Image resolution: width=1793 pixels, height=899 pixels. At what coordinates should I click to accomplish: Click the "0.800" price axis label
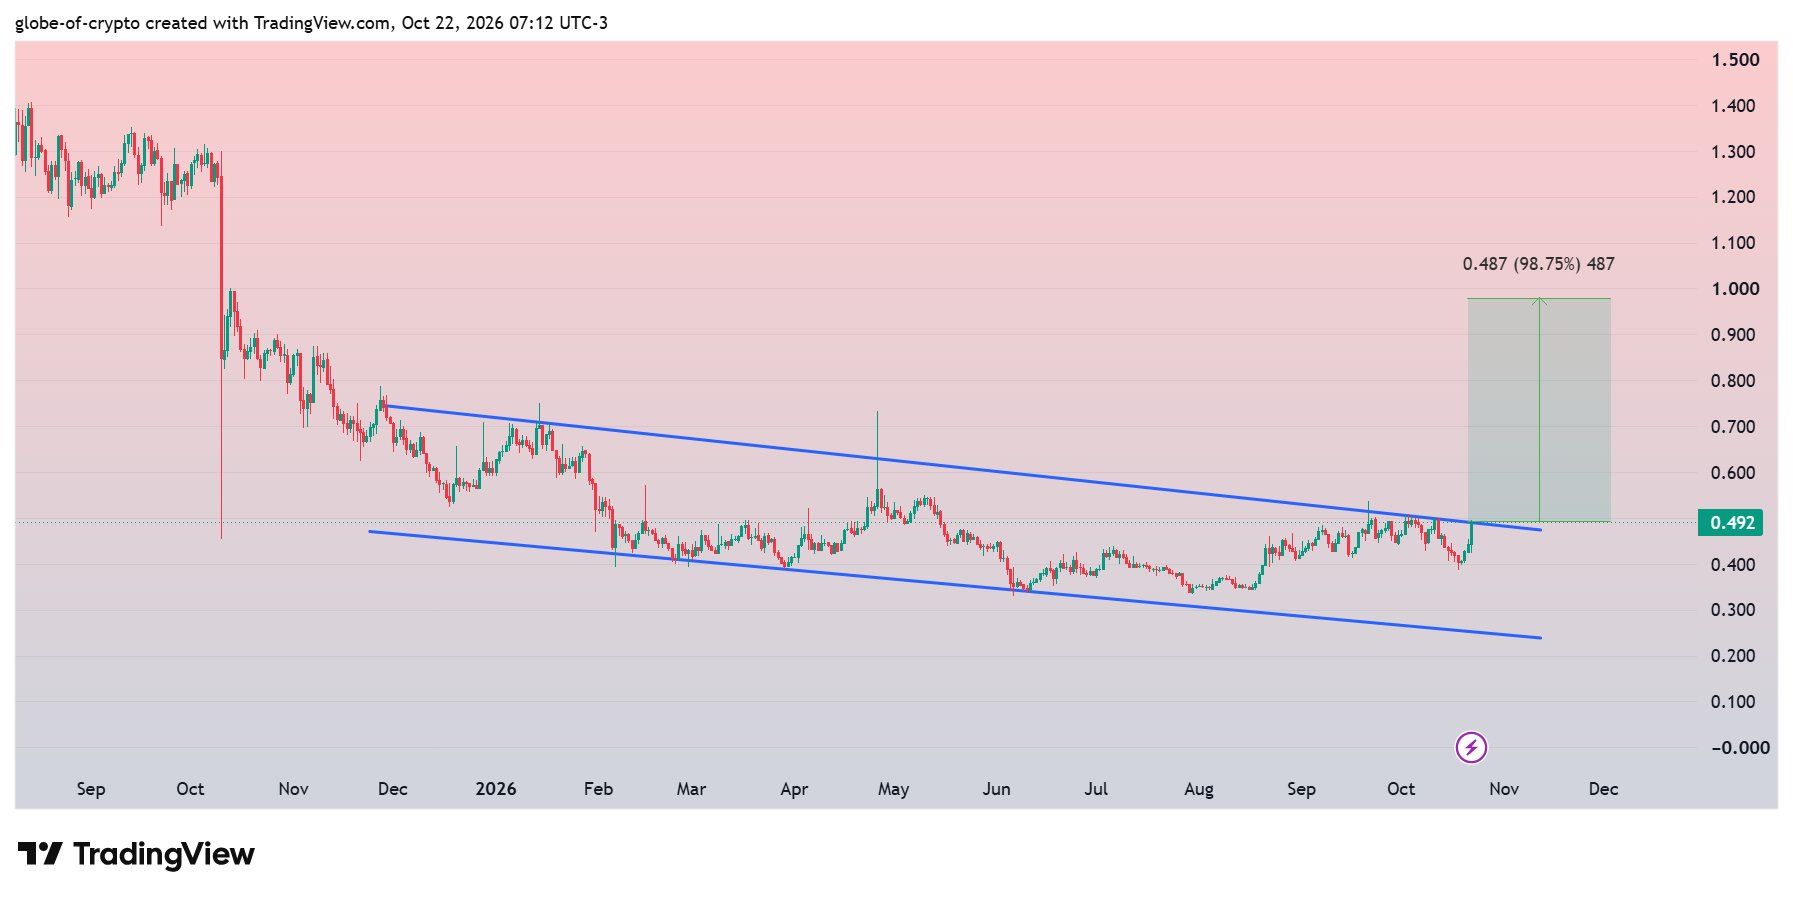(1735, 381)
